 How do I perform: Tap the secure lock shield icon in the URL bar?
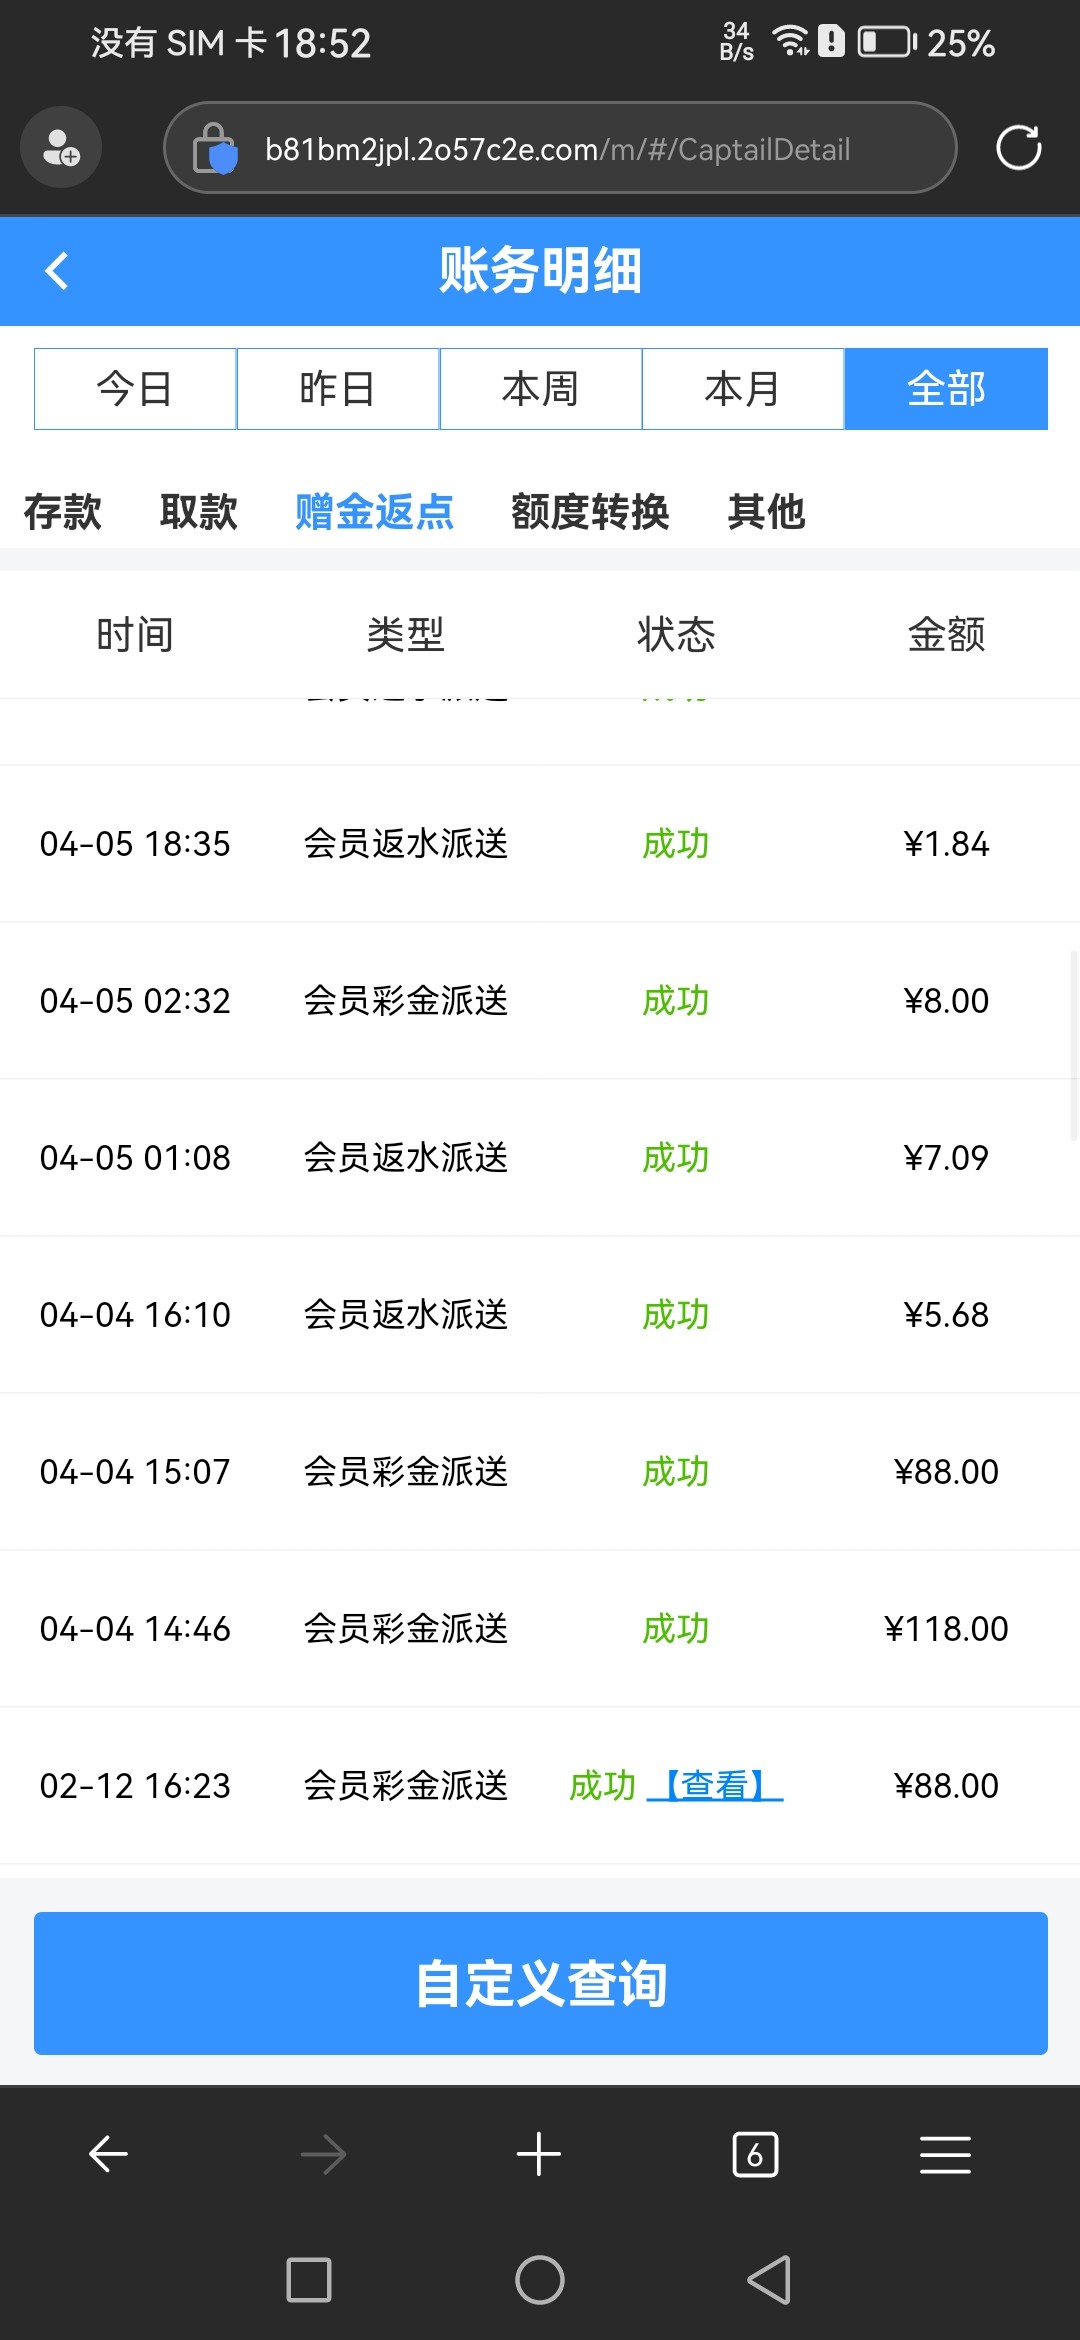215,149
